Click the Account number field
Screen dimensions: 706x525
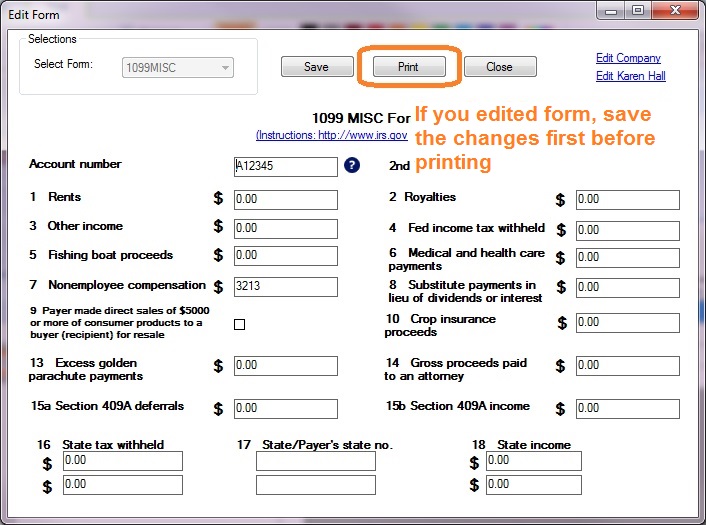(285, 167)
